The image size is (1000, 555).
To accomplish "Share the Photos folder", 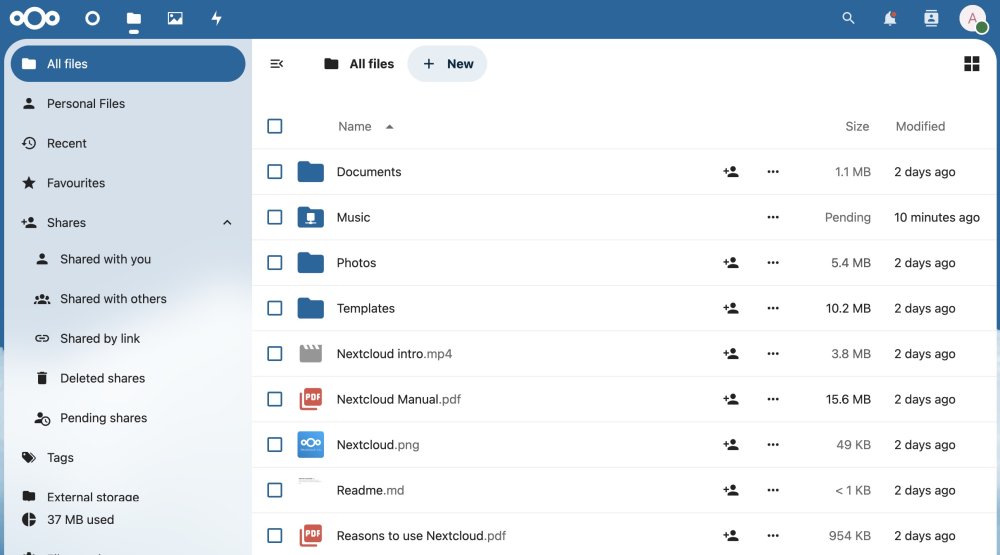I will [x=731, y=263].
